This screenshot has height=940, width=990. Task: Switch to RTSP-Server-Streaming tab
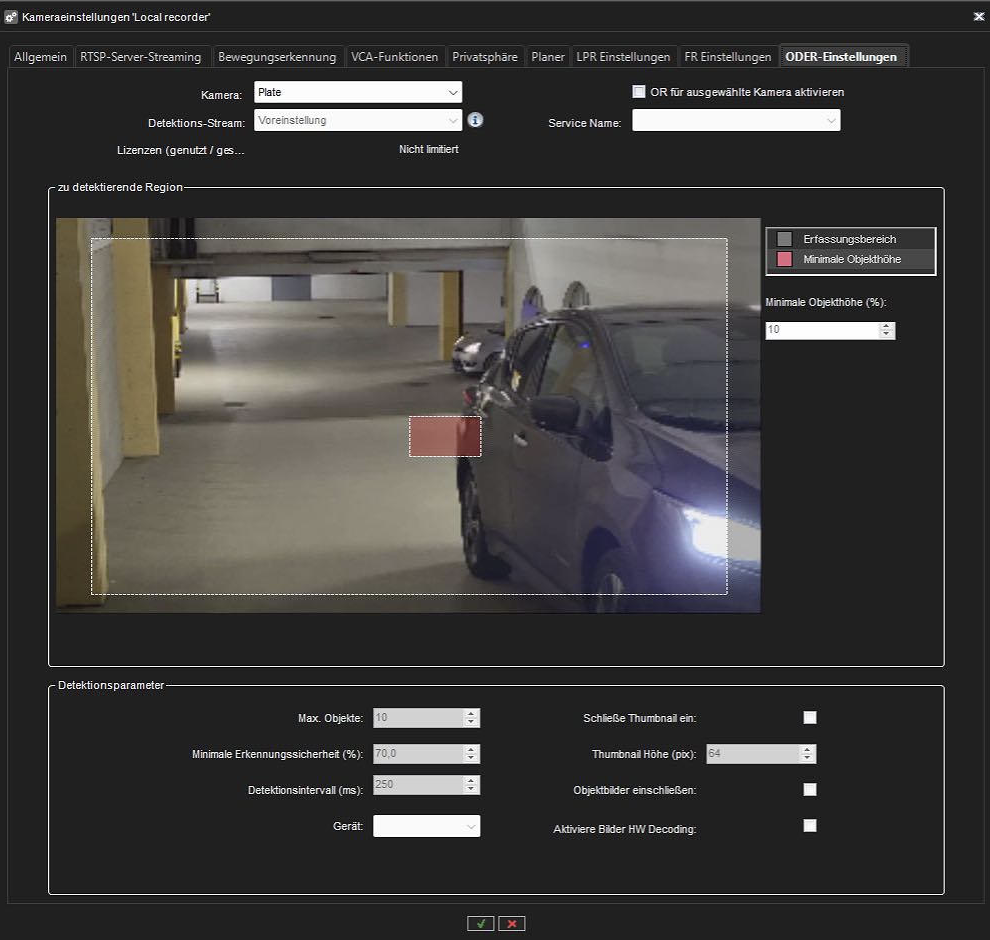141,57
